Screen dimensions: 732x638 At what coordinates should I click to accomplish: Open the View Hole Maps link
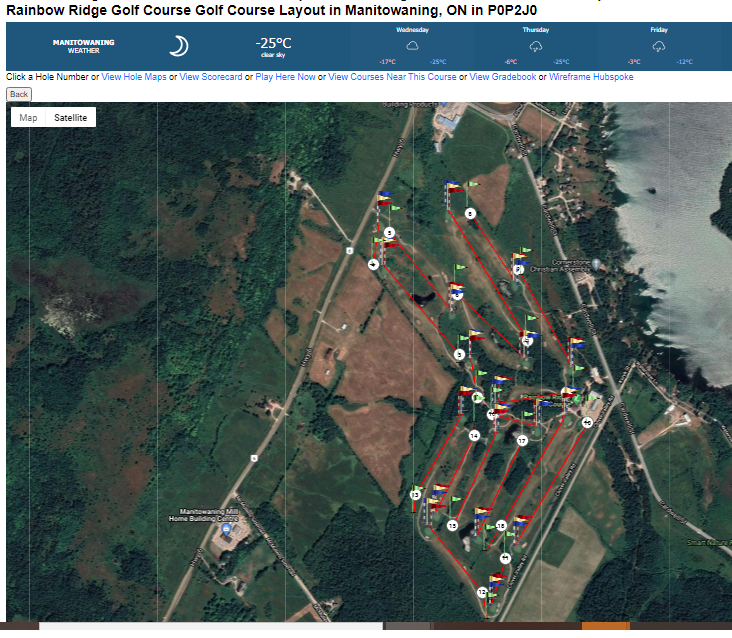134,77
